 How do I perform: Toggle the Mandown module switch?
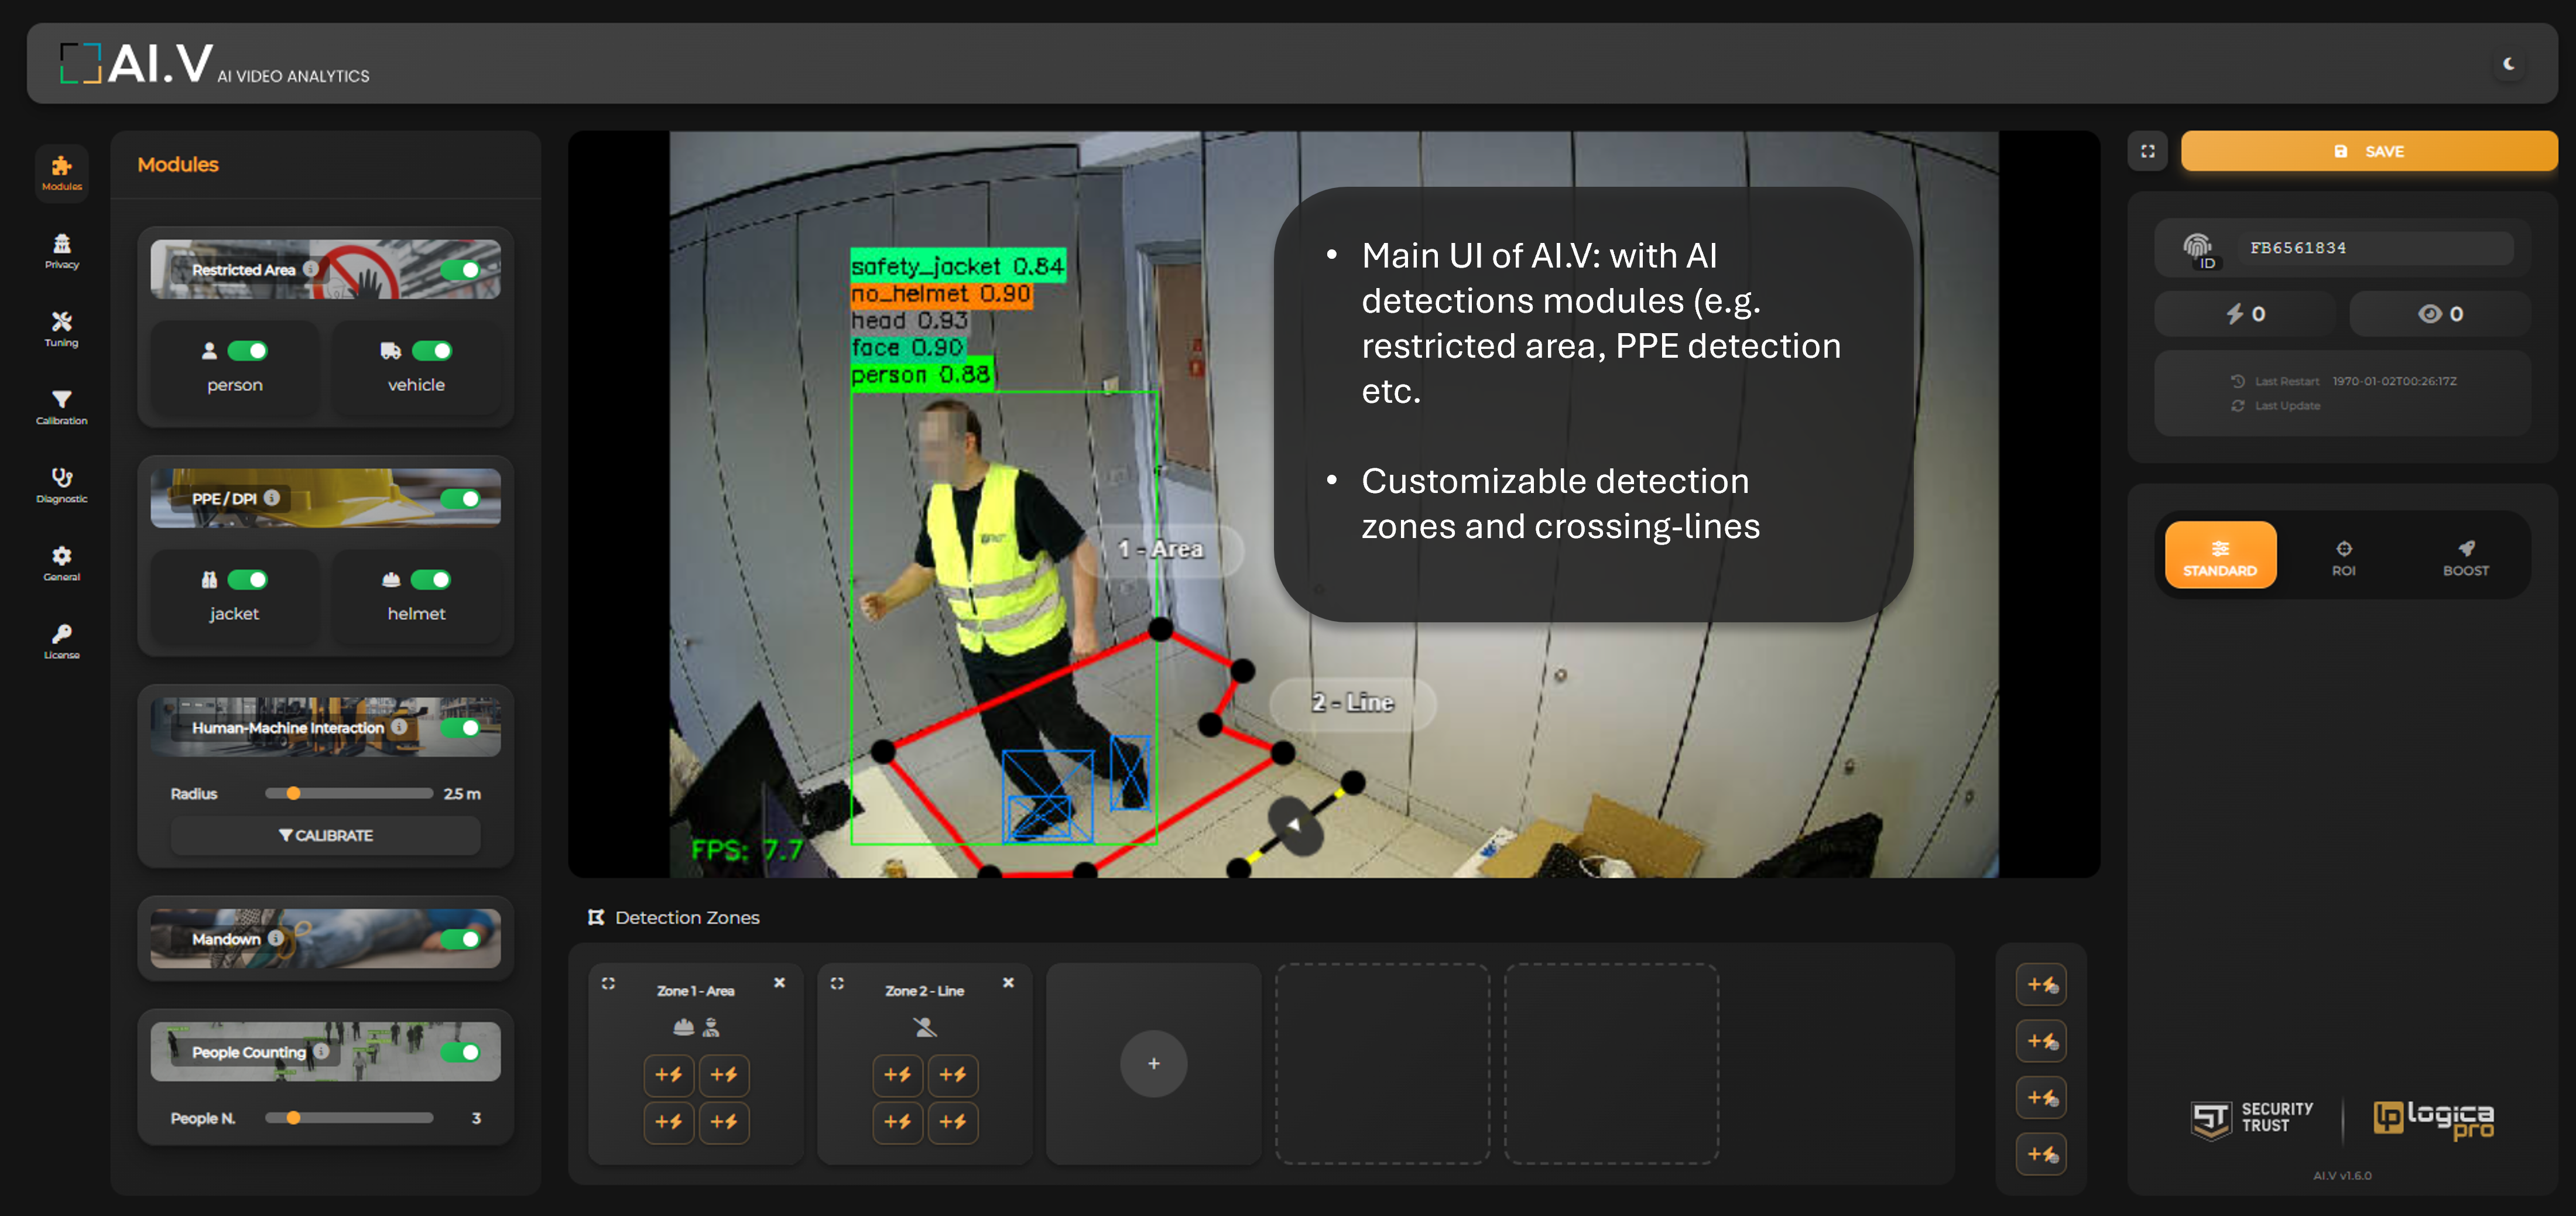coord(460,939)
